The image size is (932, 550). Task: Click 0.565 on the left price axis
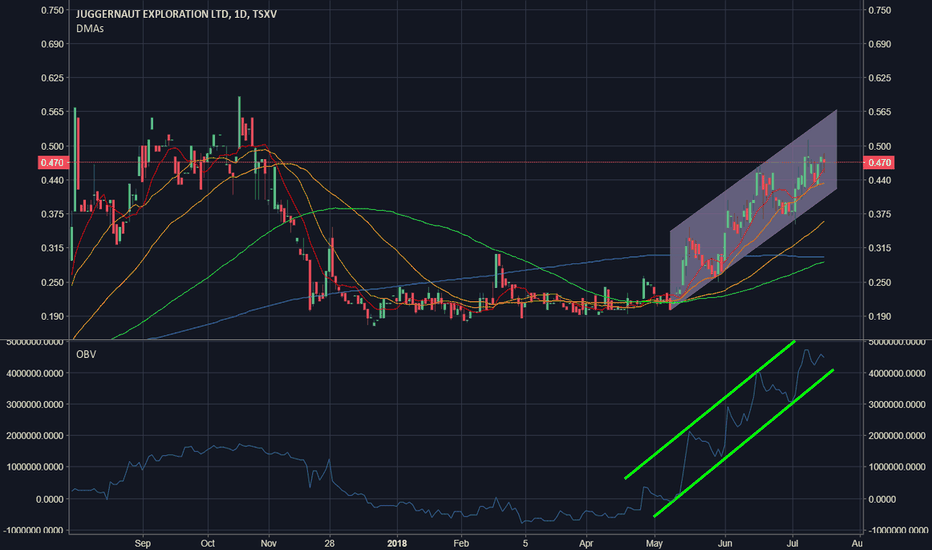tap(52, 112)
